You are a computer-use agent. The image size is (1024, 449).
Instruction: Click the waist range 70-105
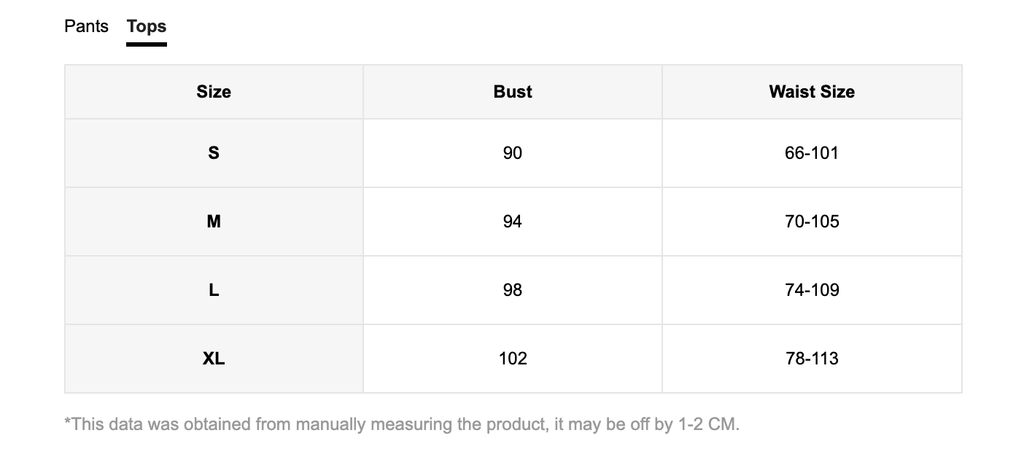[811, 221]
